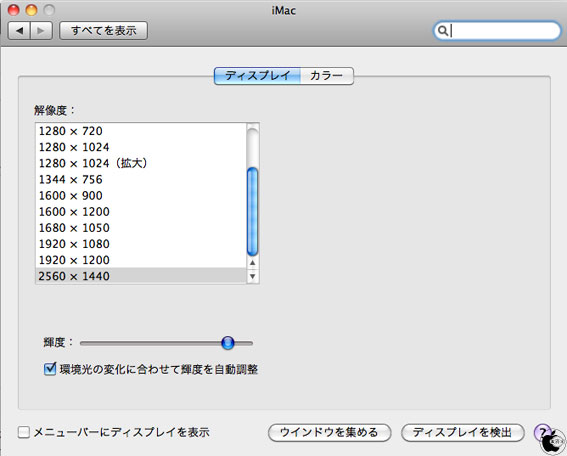Open help via the purple question mark

click(x=542, y=432)
